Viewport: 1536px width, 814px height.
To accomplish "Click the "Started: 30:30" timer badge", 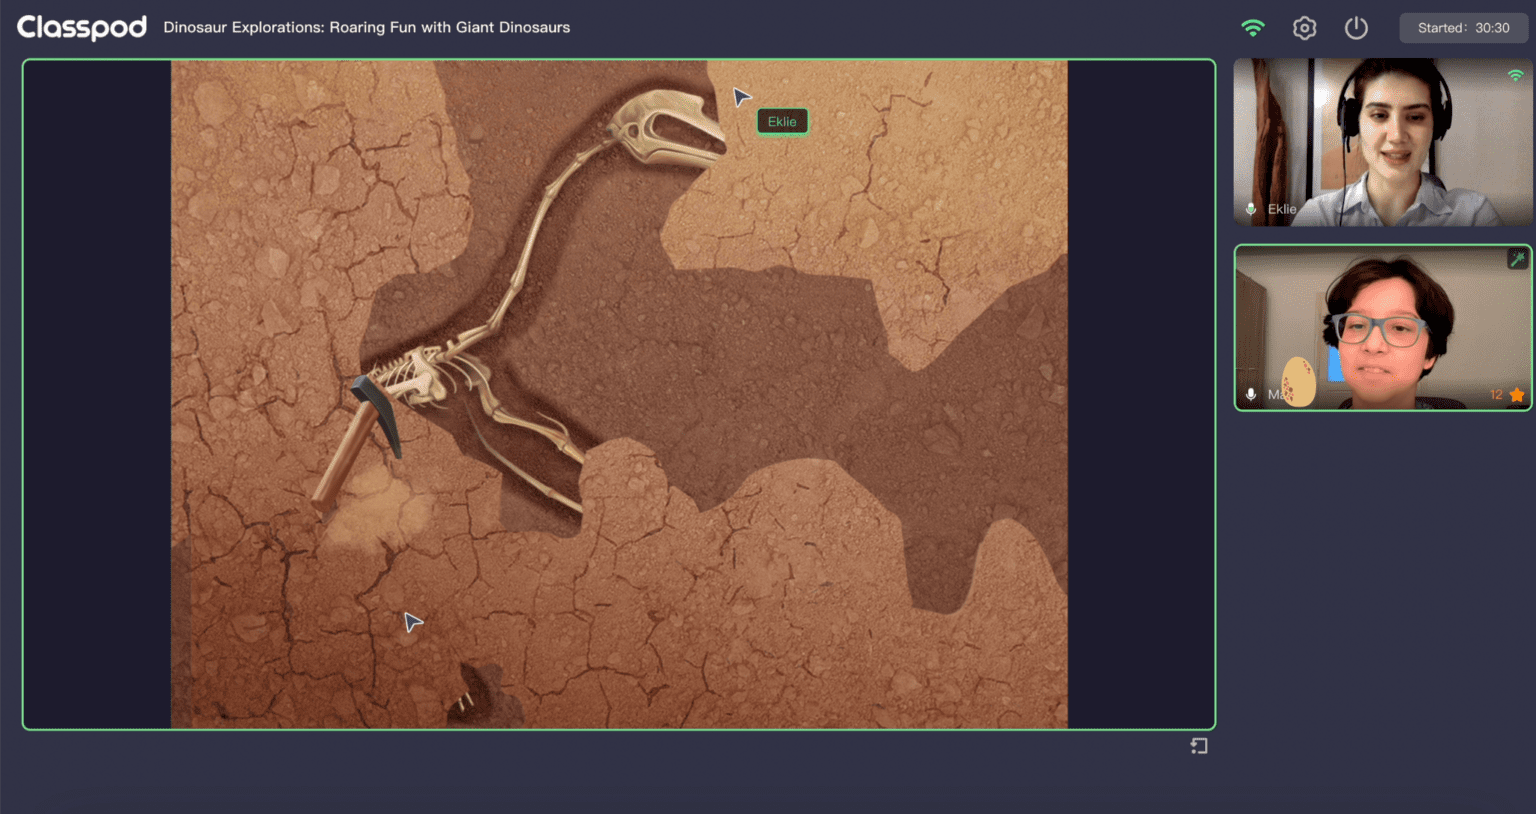I will 1463,28.
